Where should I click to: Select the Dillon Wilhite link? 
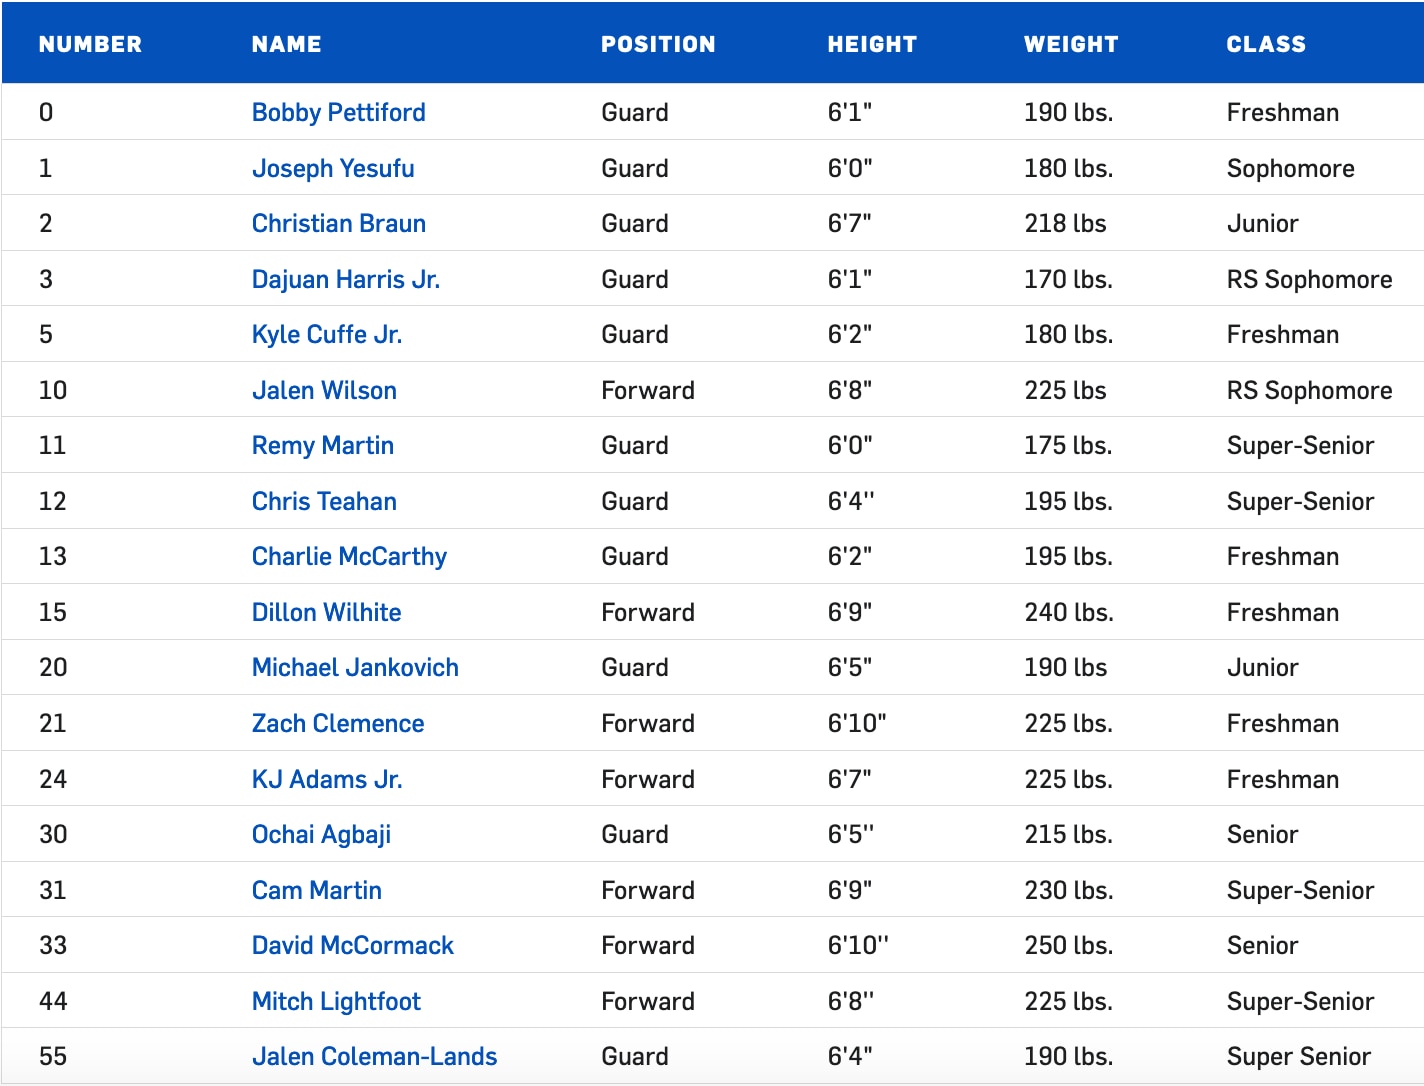pos(326,612)
